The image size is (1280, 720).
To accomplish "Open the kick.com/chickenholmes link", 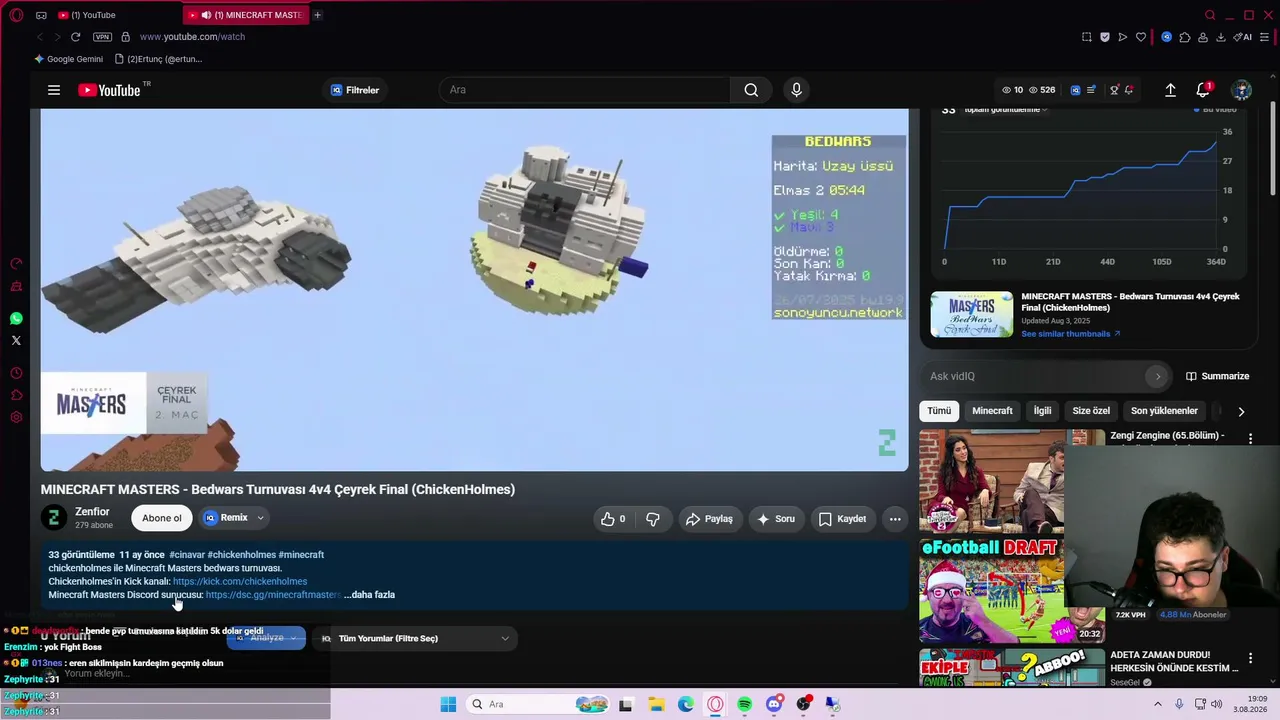I will point(240,581).
